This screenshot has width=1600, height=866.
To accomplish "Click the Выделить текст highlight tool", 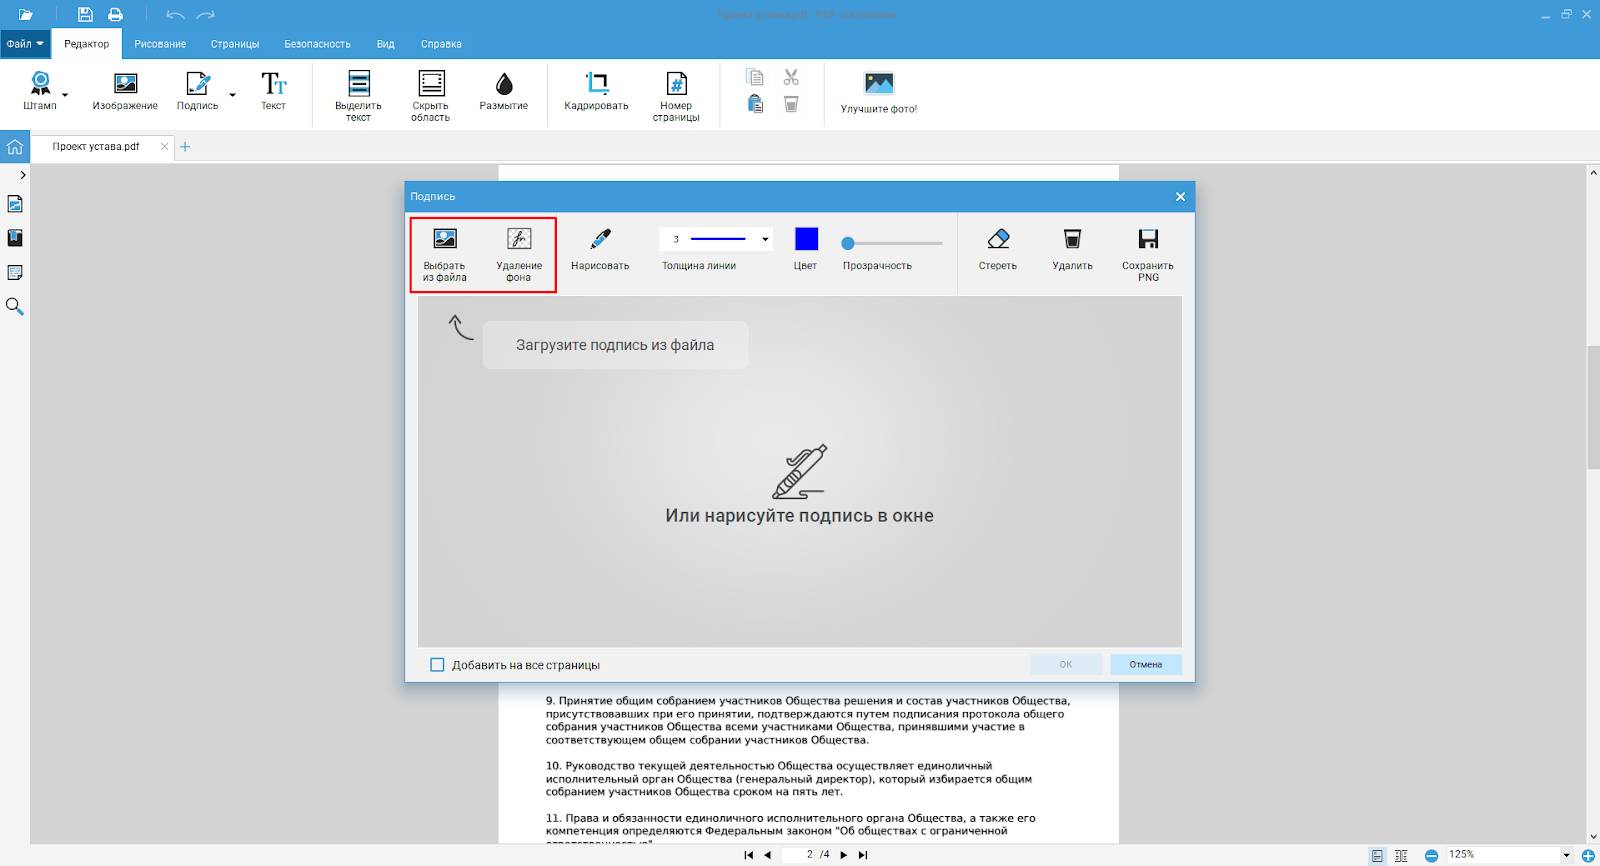I will 358,96.
